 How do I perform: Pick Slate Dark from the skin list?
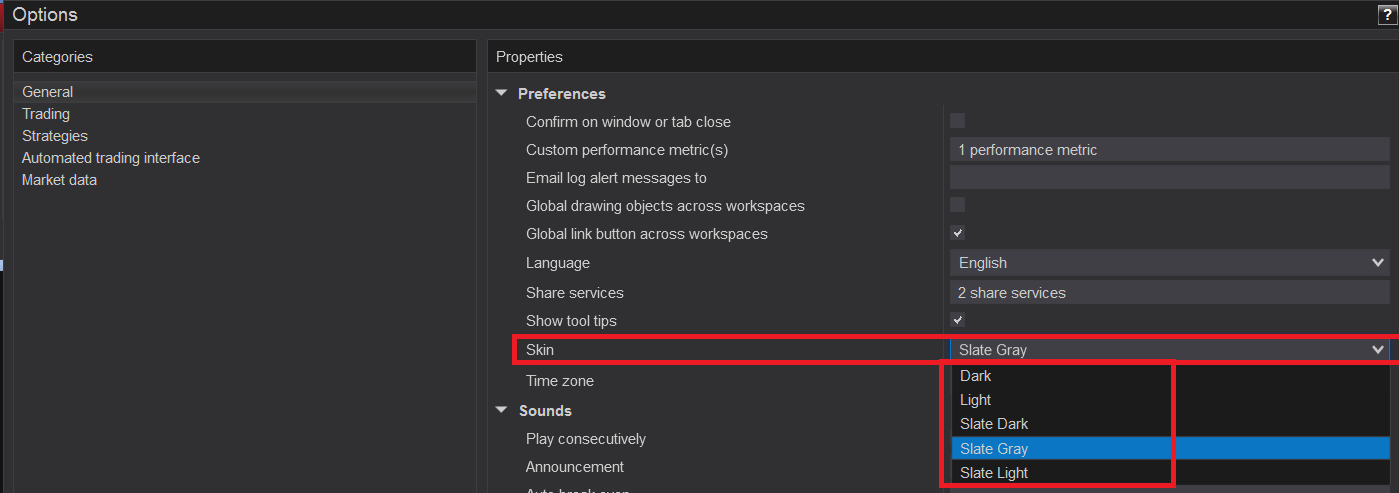pyautogui.click(x=994, y=424)
